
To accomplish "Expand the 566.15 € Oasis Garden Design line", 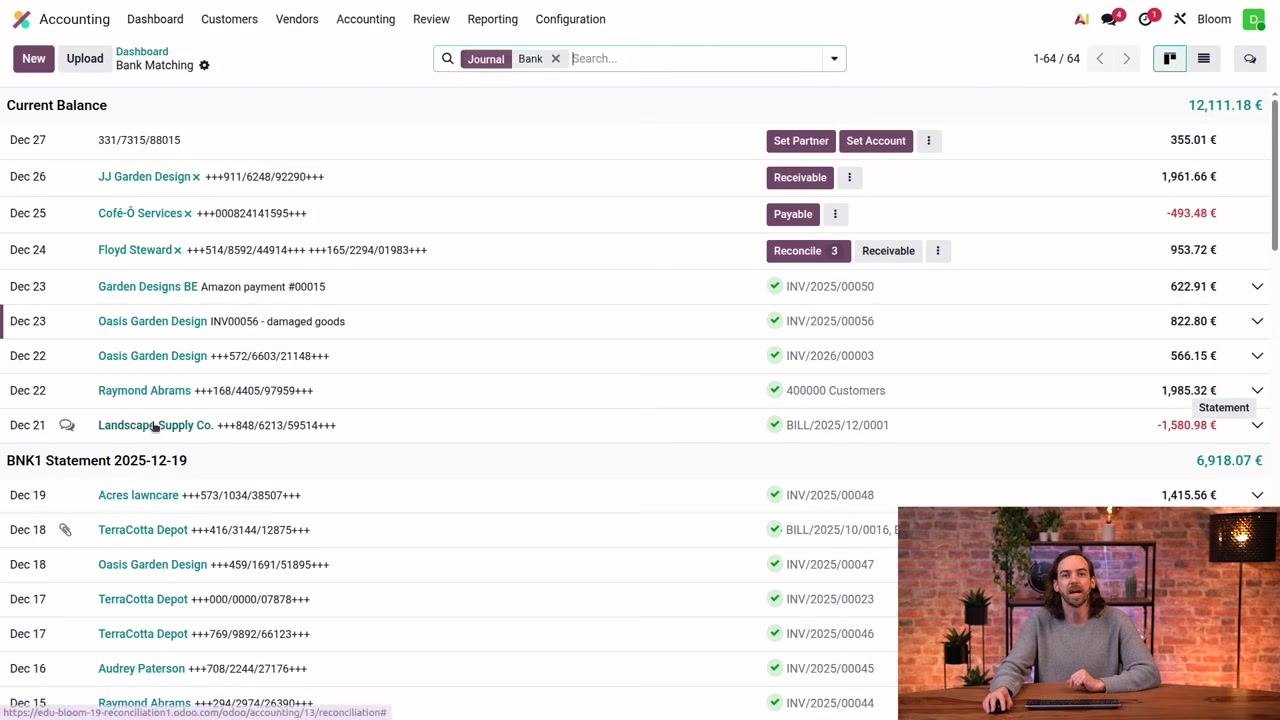I will point(1257,356).
